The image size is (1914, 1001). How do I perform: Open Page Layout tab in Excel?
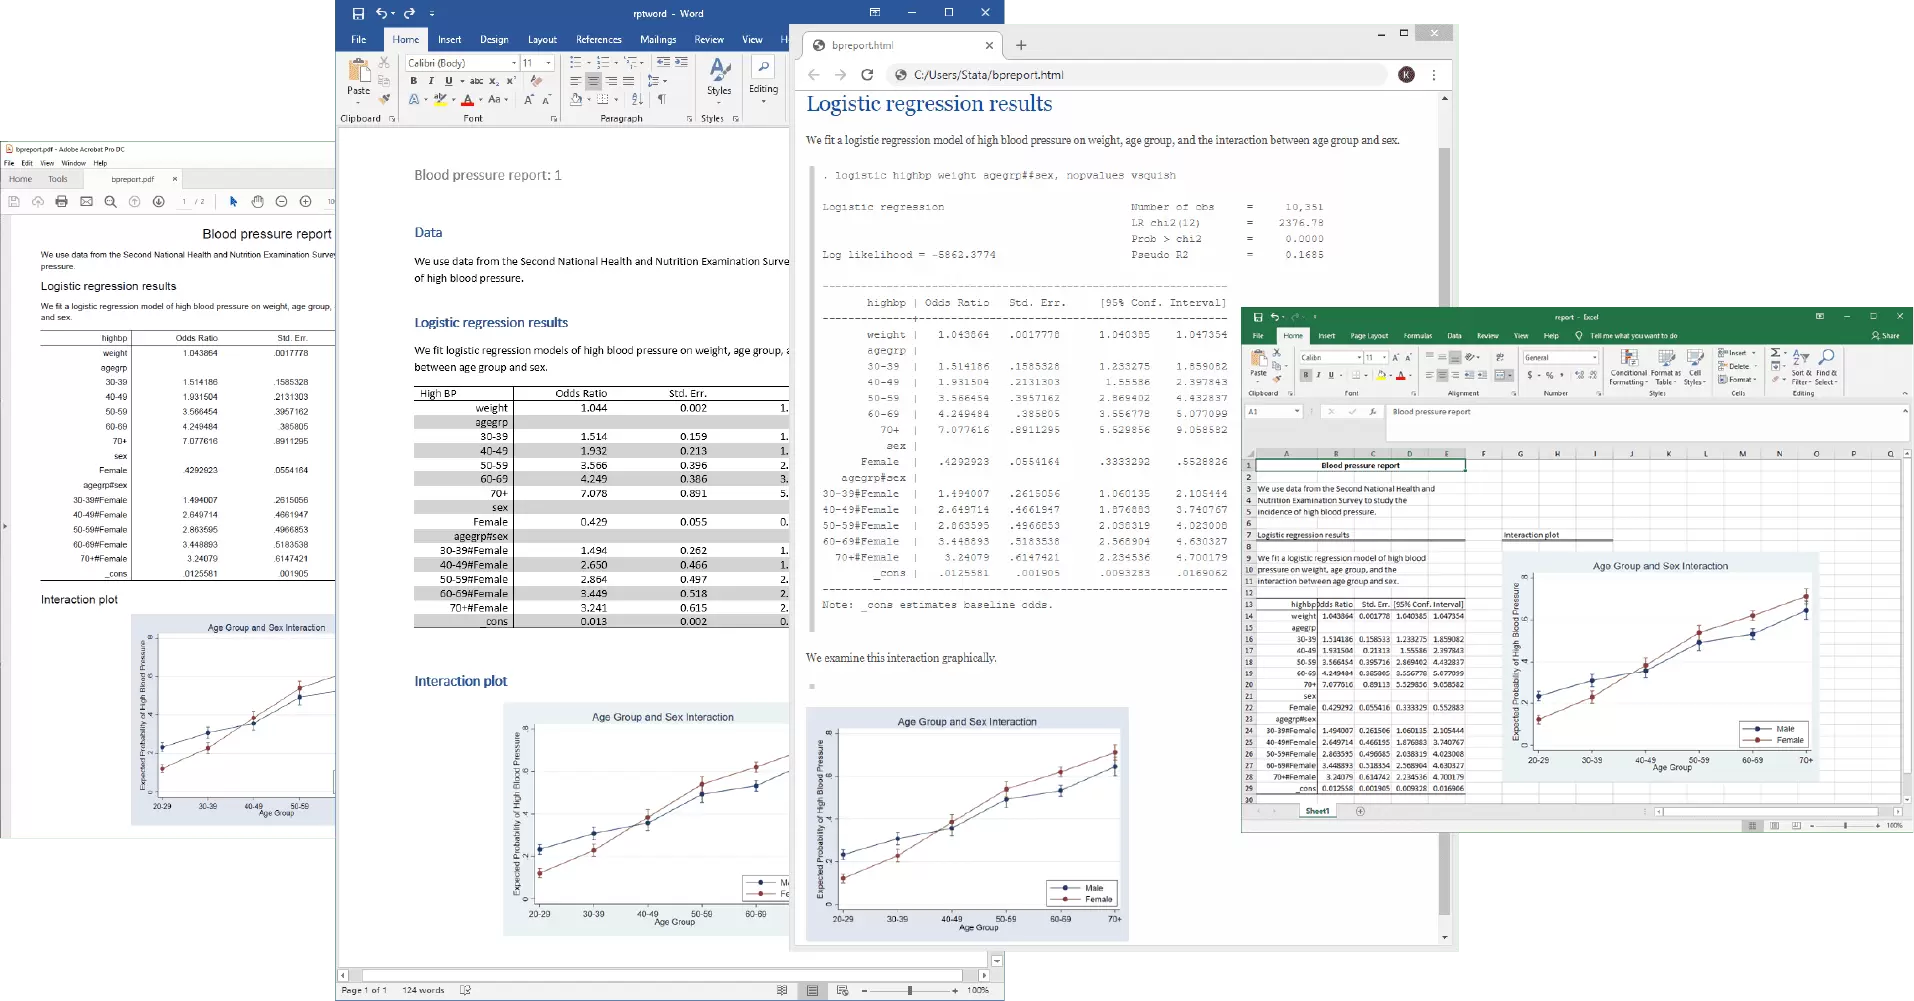[1369, 336]
